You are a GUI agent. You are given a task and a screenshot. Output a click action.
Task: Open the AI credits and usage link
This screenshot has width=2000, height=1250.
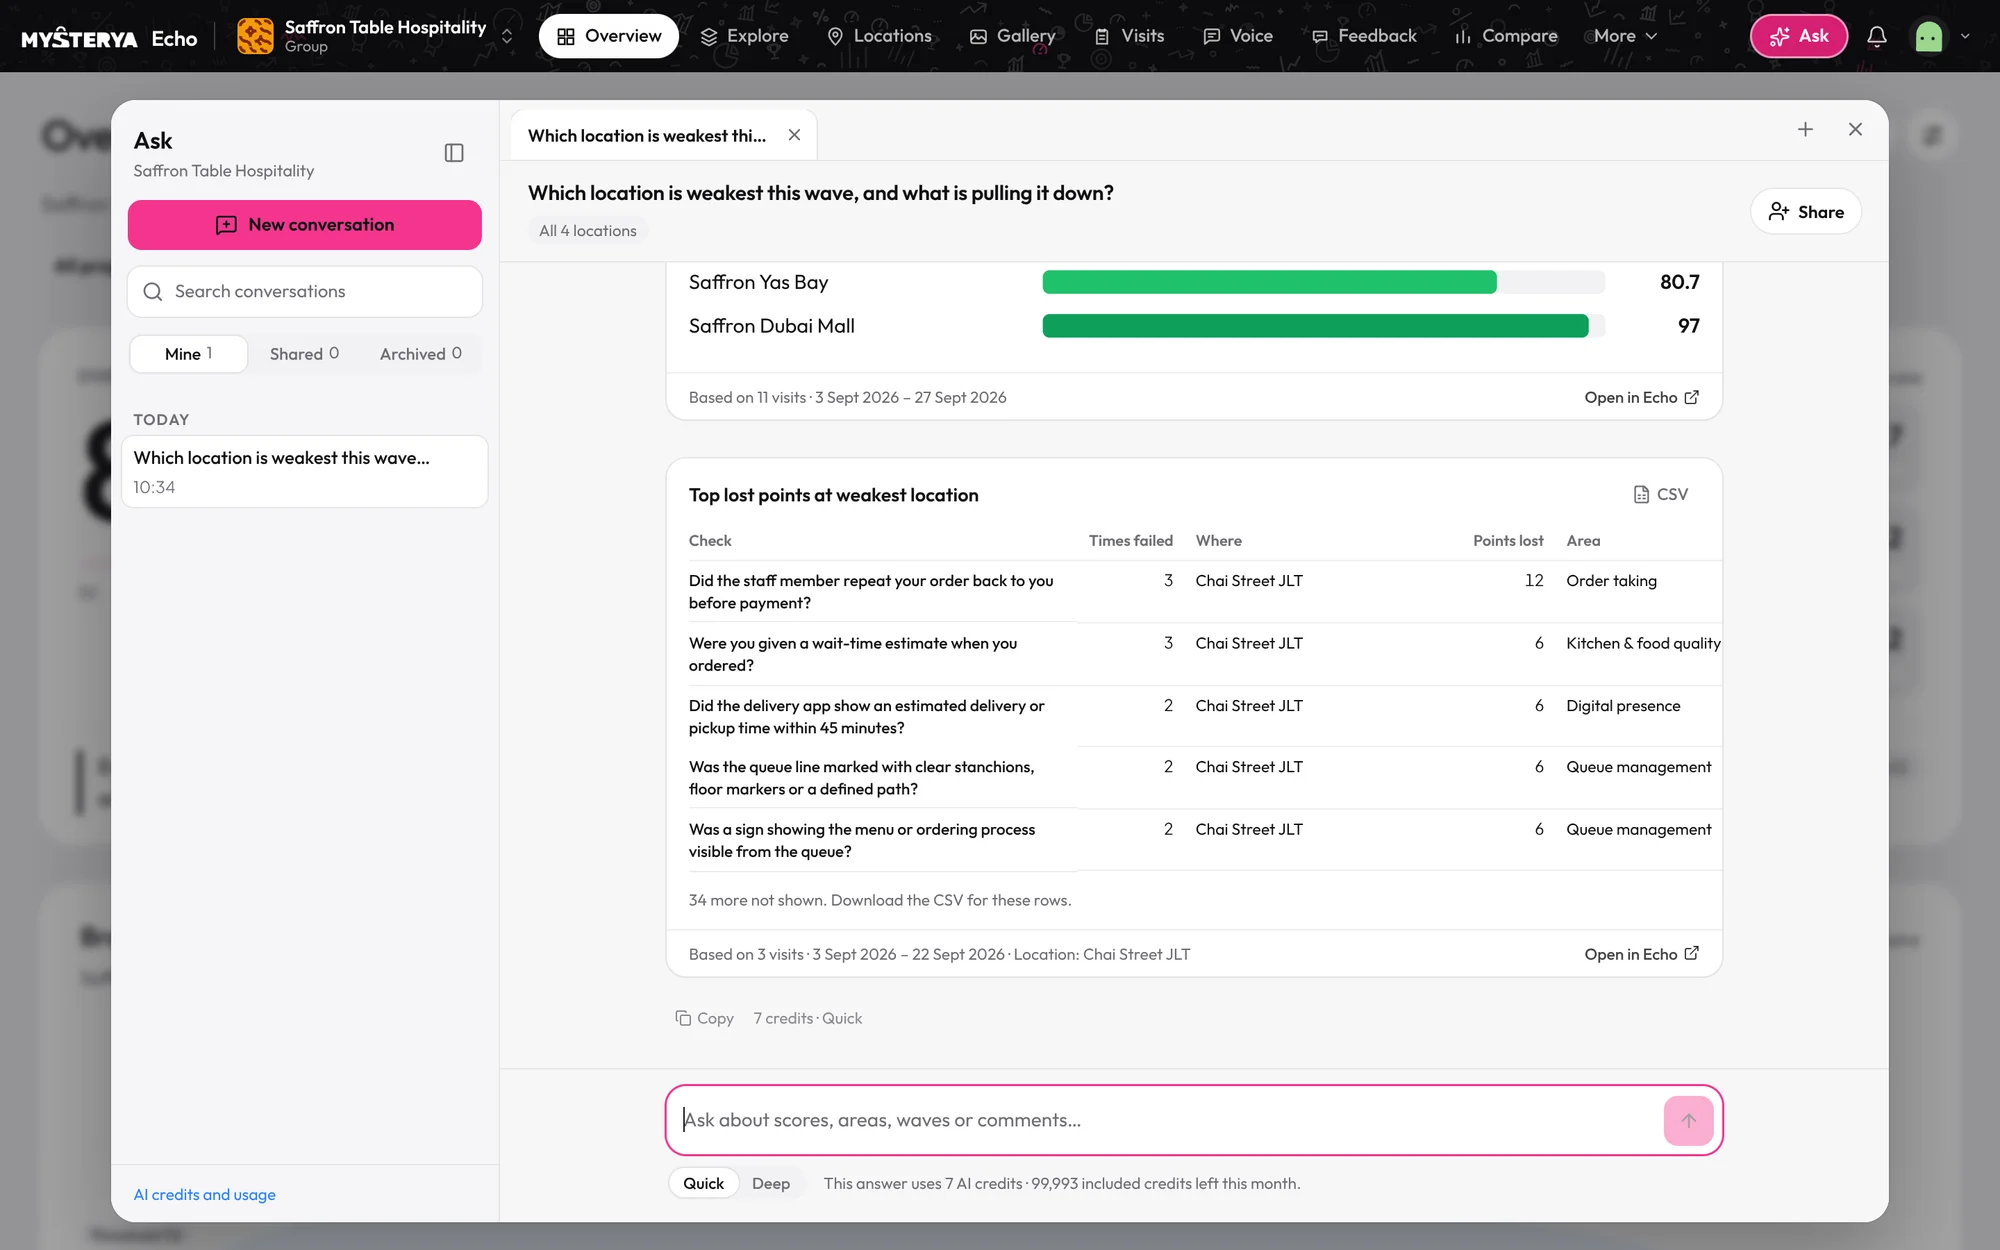pyautogui.click(x=204, y=1194)
